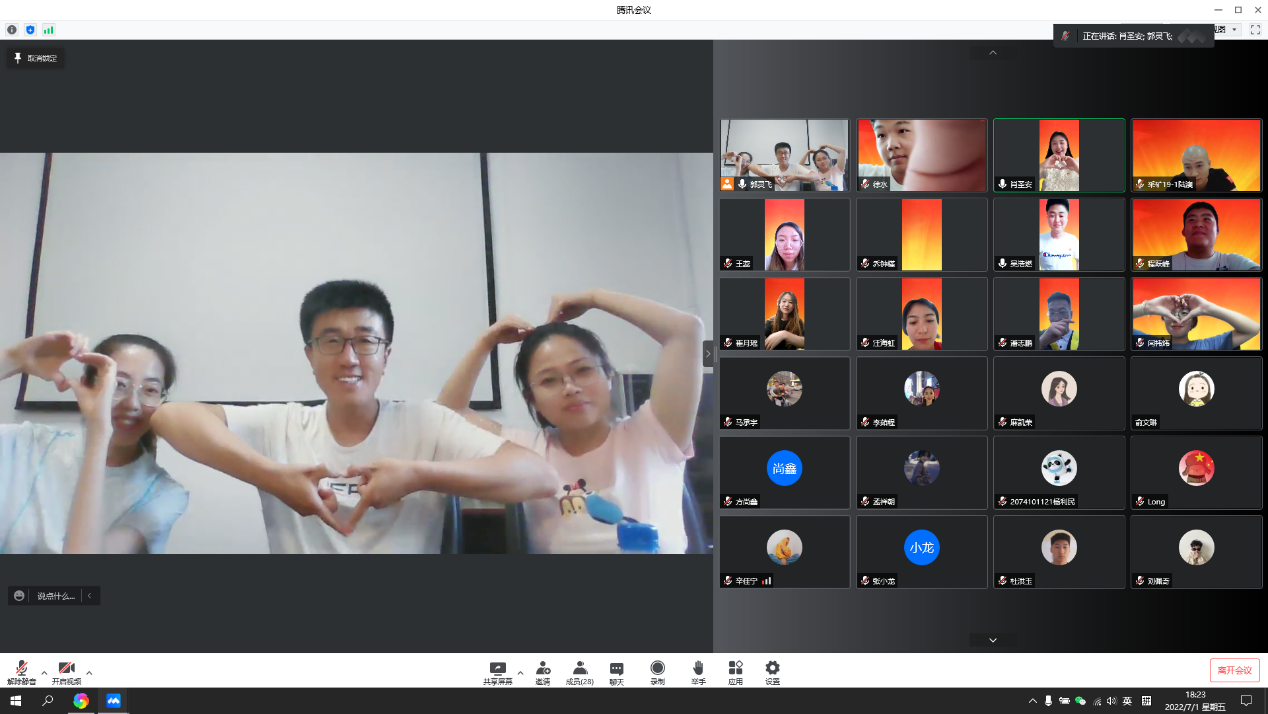
Task: Expand share screen options arrow
Action: tap(520, 672)
